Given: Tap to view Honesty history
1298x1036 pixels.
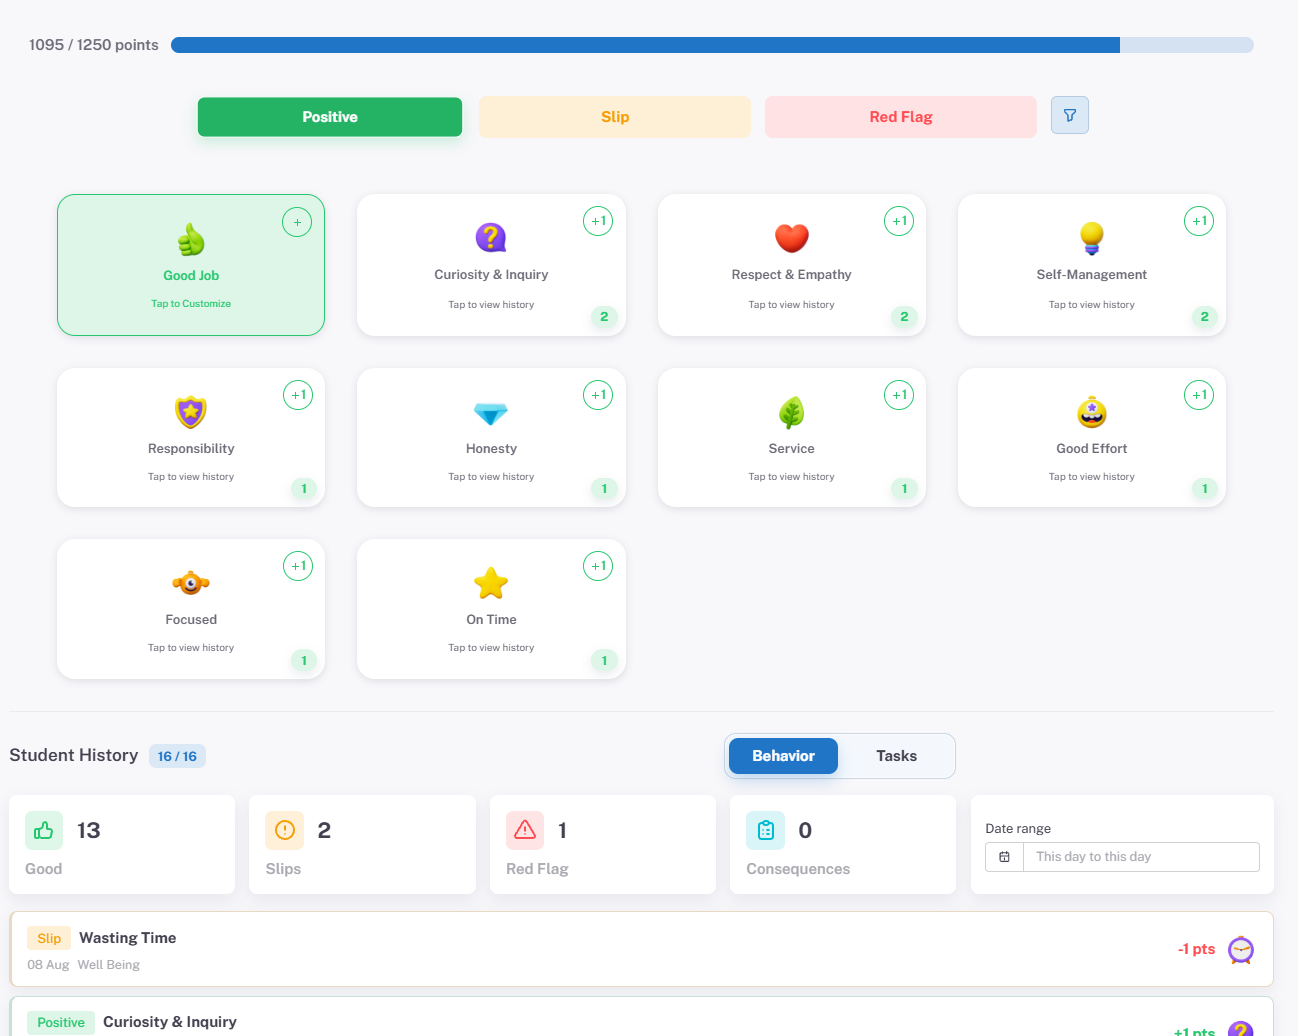Looking at the screenshot, I should click(491, 477).
